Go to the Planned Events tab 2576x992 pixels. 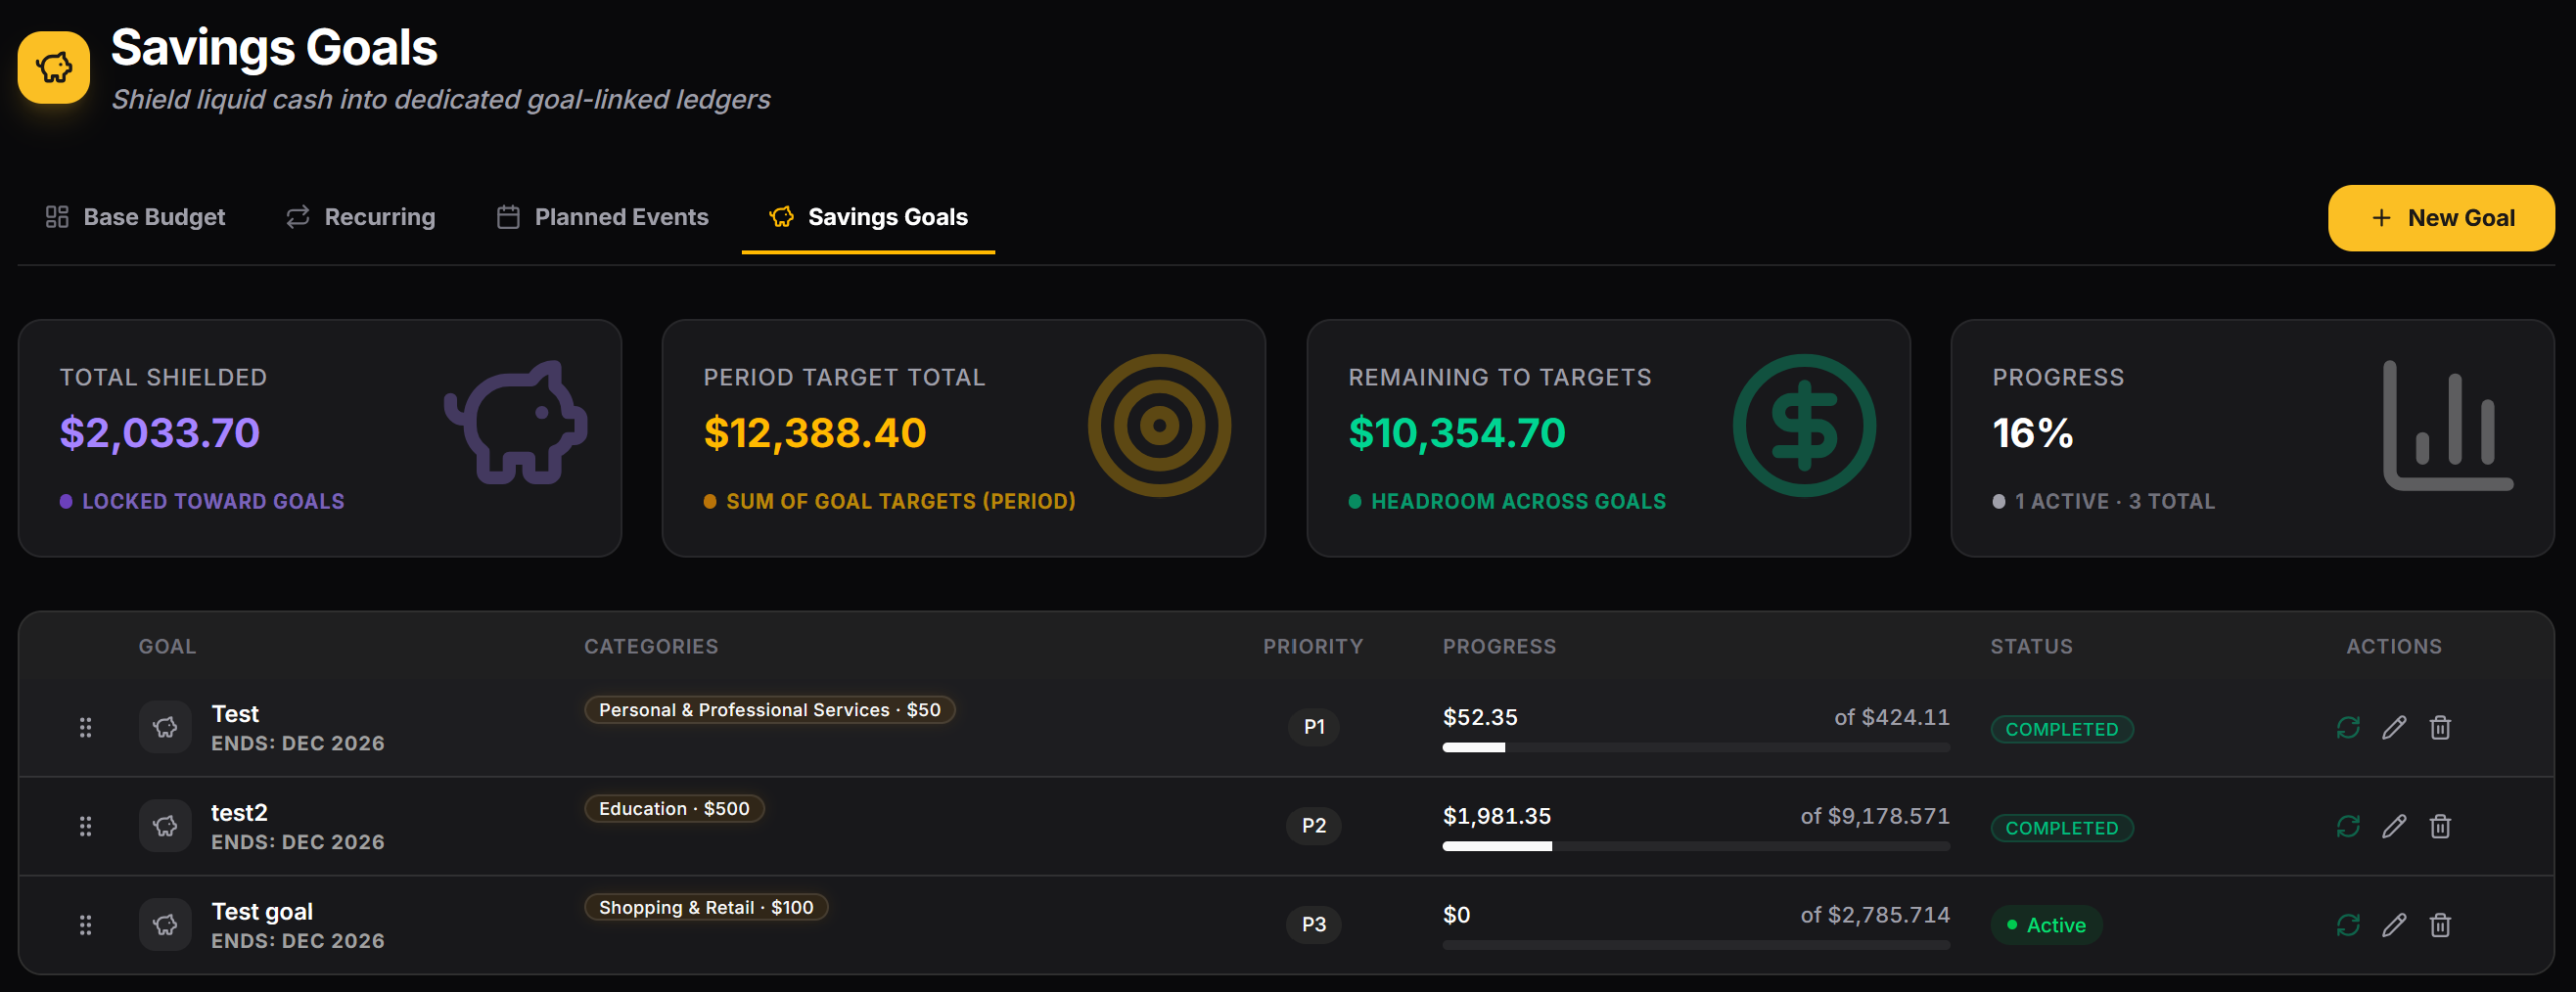click(x=602, y=217)
